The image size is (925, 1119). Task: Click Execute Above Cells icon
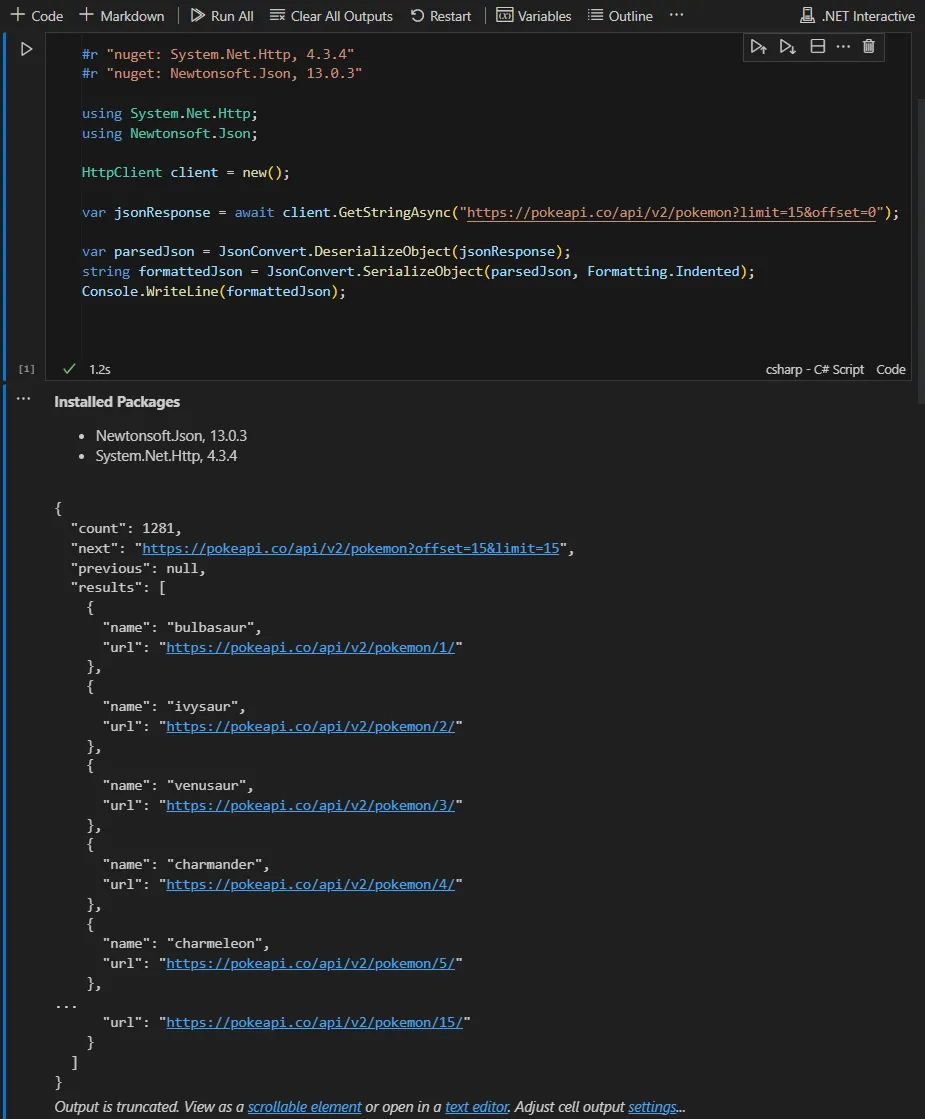click(x=759, y=46)
